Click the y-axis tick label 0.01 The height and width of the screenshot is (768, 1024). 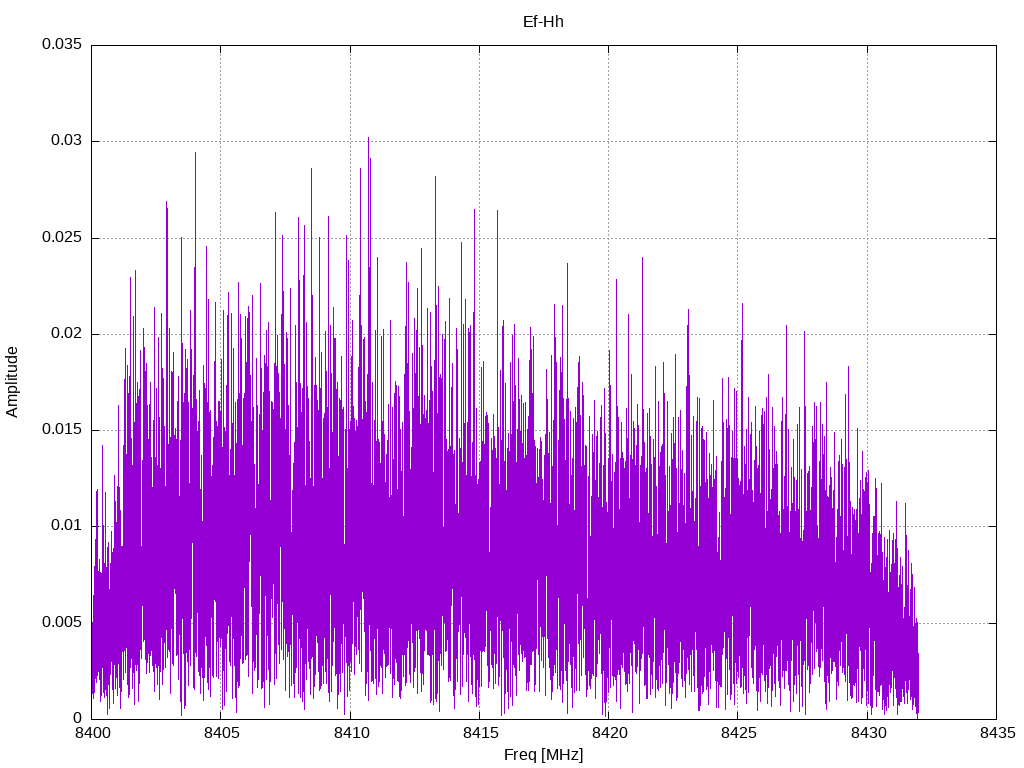(x=67, y=525)
